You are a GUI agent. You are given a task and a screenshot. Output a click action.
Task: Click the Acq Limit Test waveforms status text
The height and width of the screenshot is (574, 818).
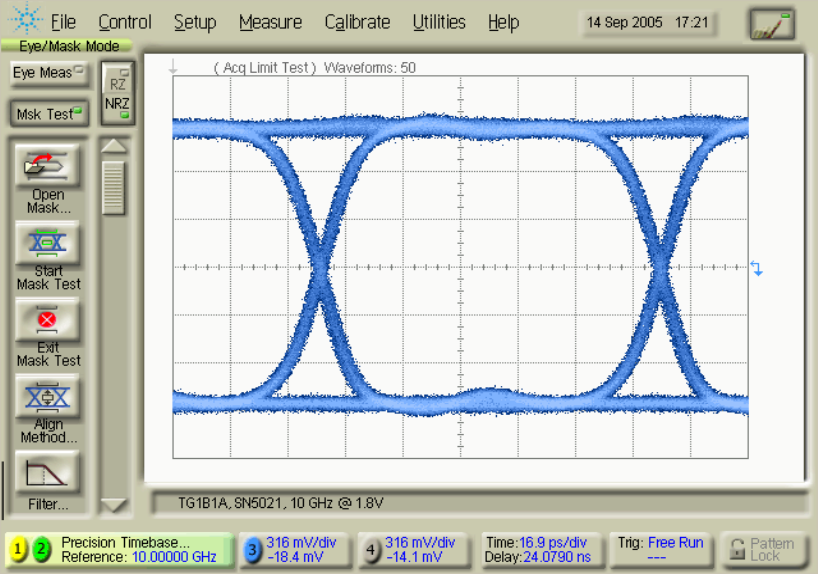click(315, 68)
